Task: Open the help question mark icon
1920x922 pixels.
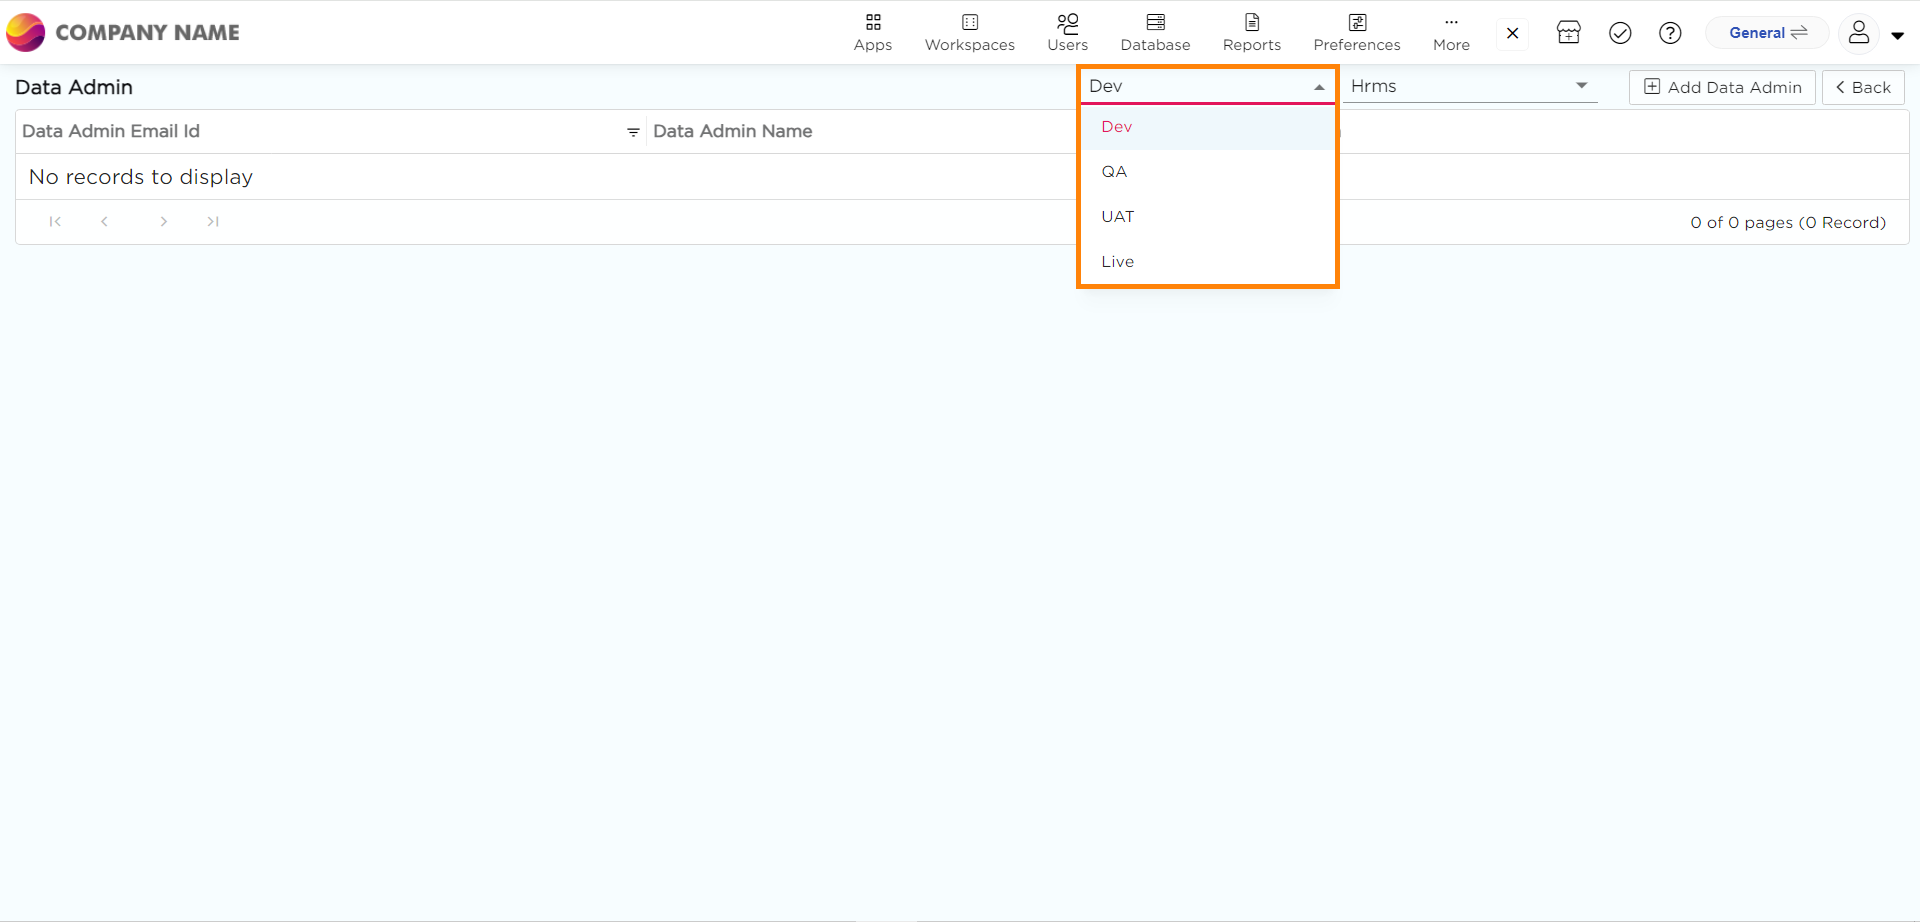Action: click(x=1669, y=33)
